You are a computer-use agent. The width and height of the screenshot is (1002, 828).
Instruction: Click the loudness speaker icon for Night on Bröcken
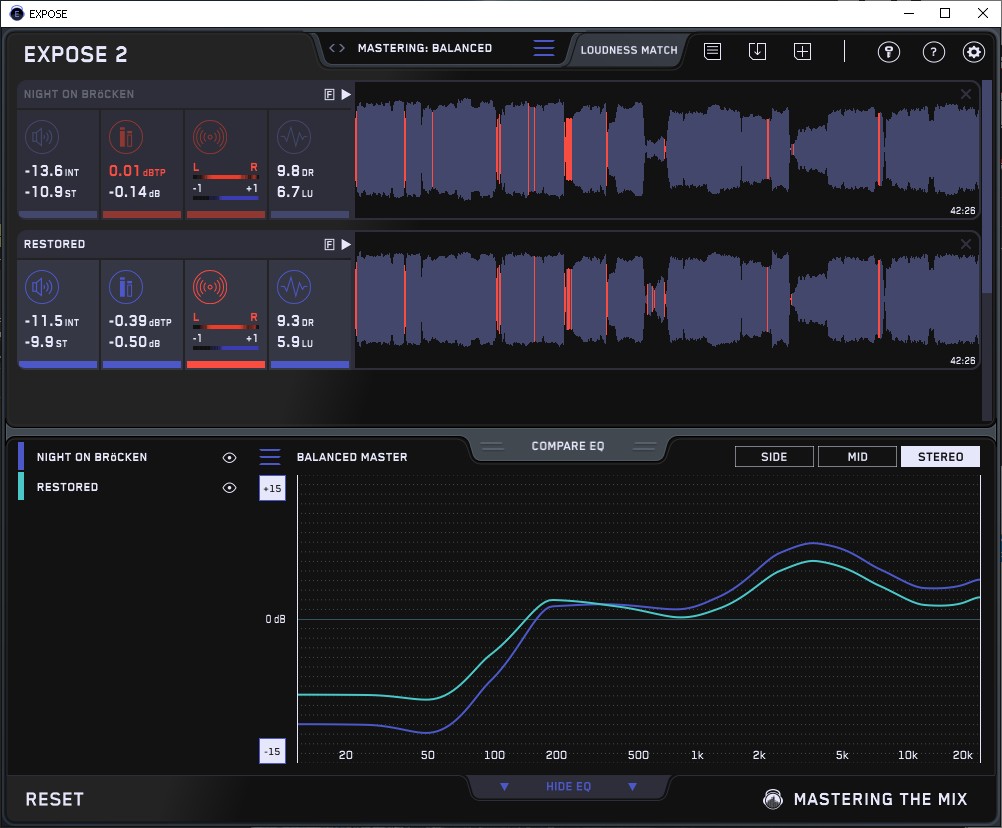point(42,137)
